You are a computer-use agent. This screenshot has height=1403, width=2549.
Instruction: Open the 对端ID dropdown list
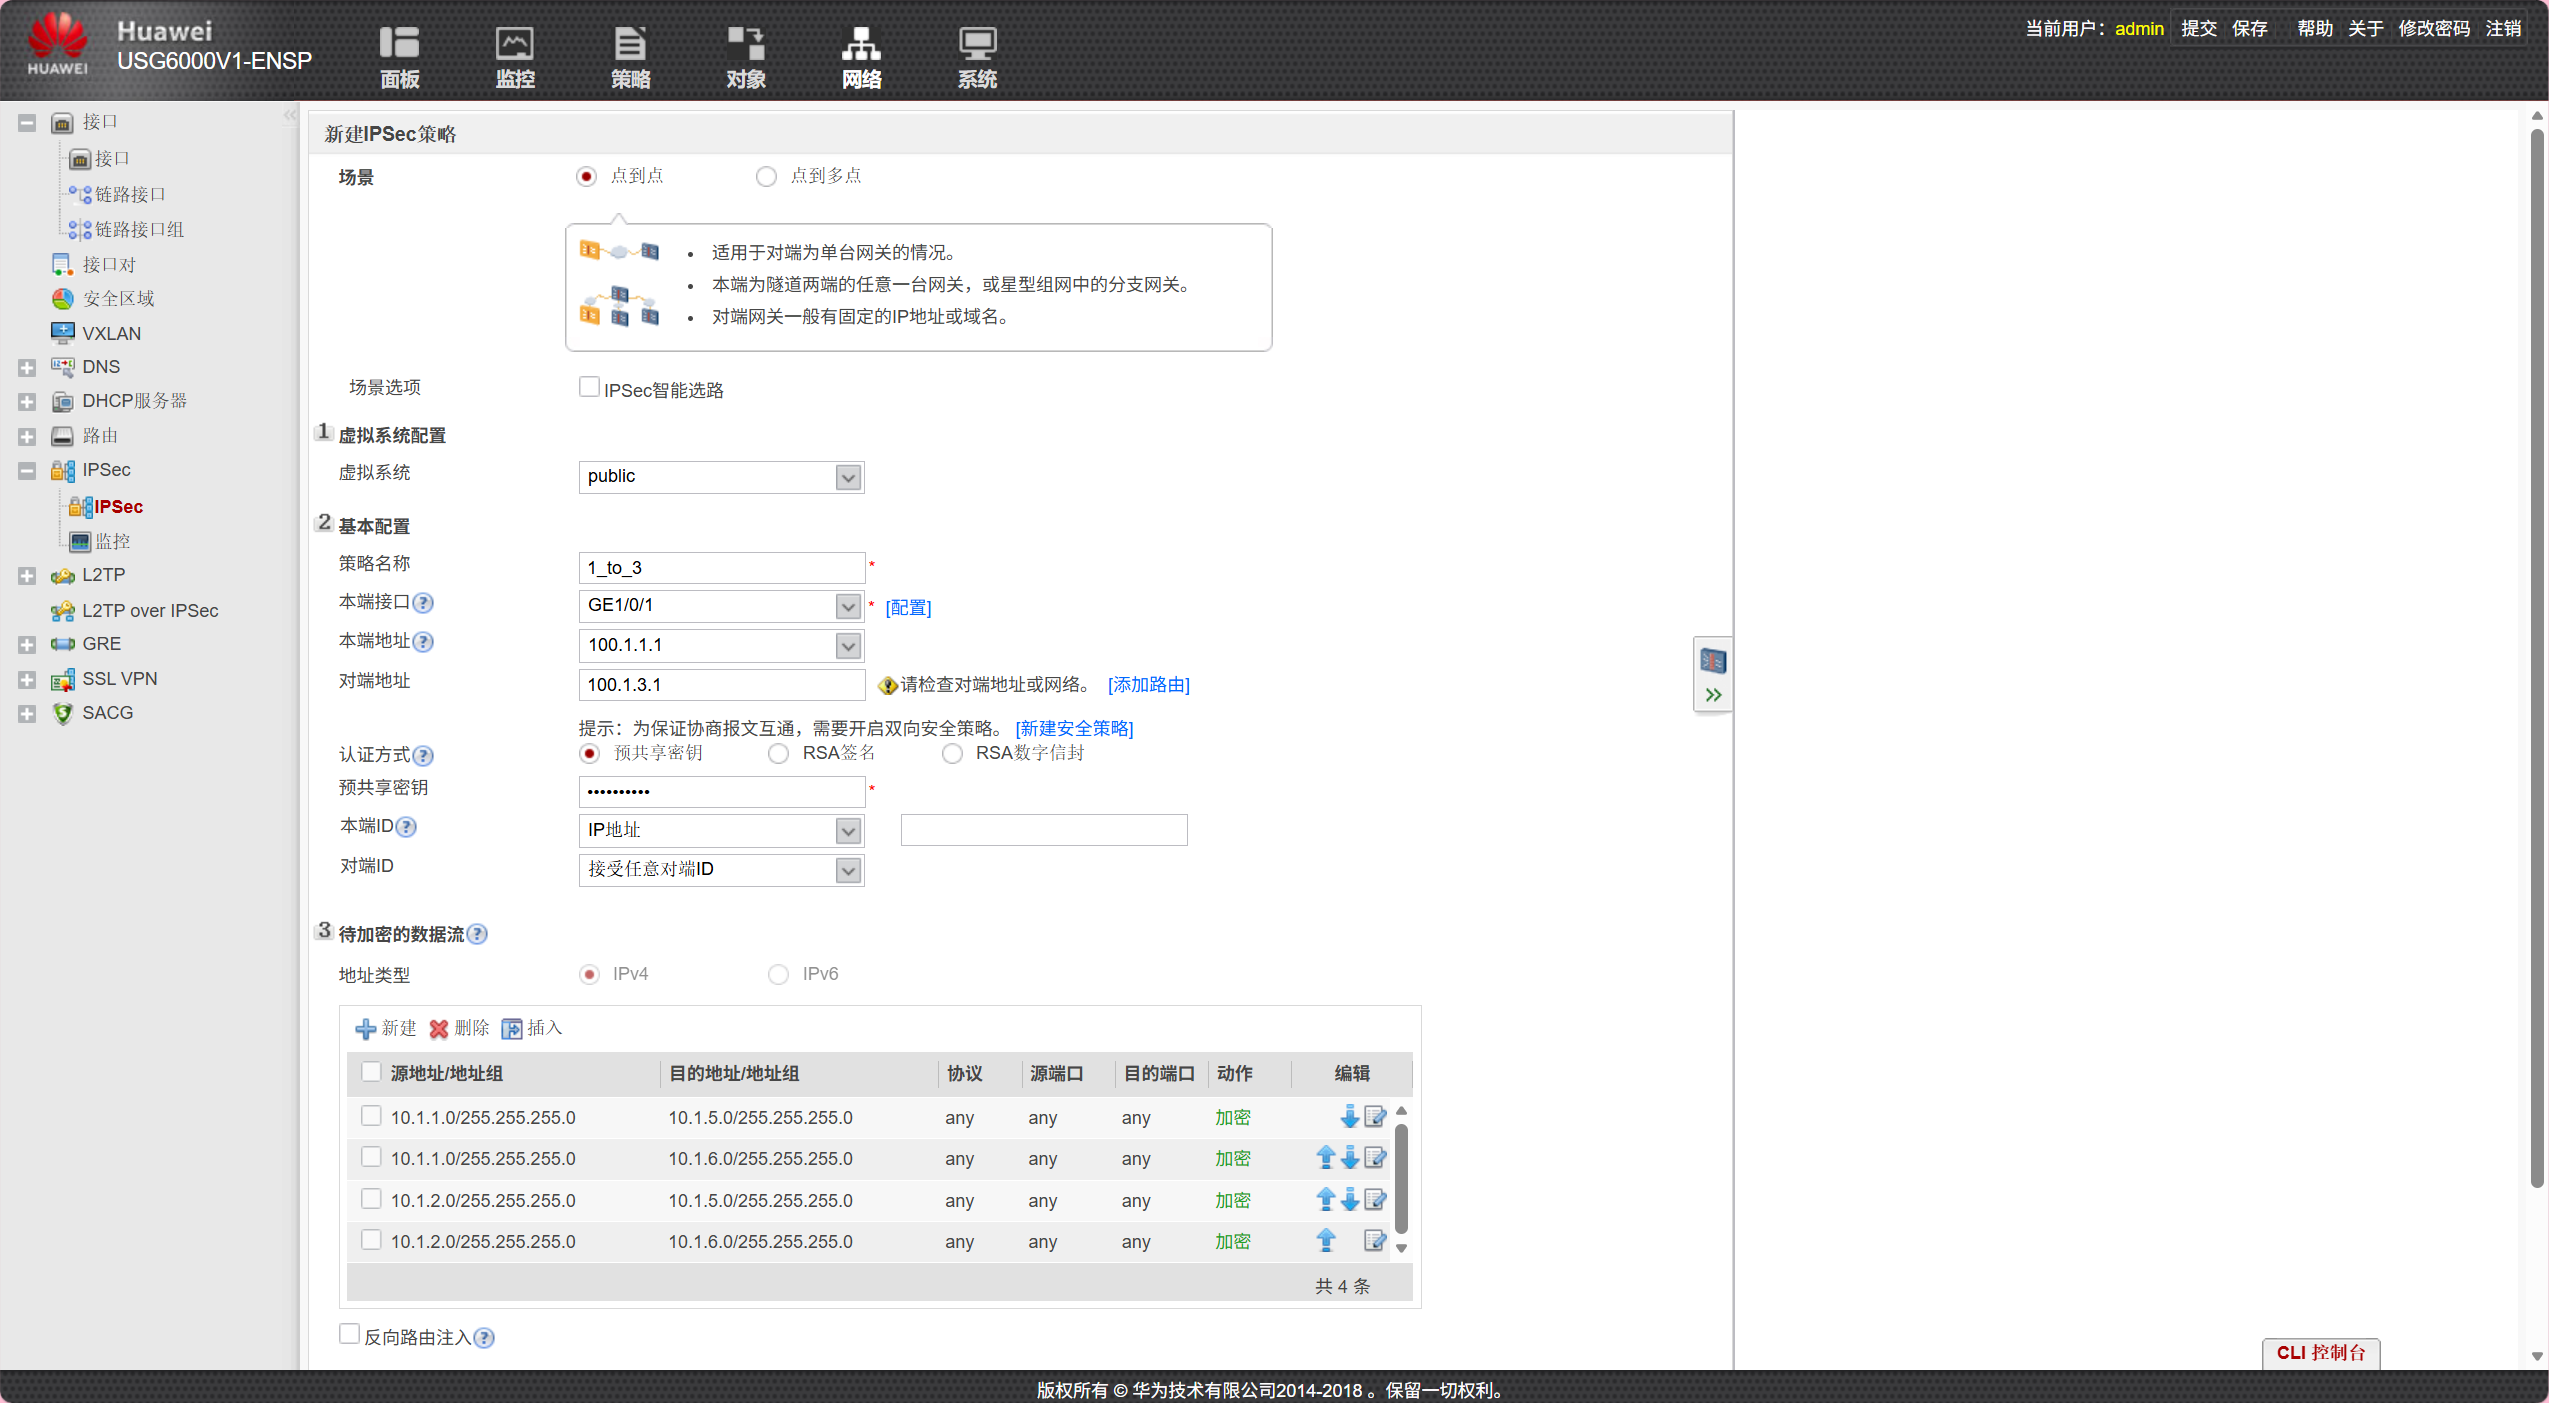point(848,870)
